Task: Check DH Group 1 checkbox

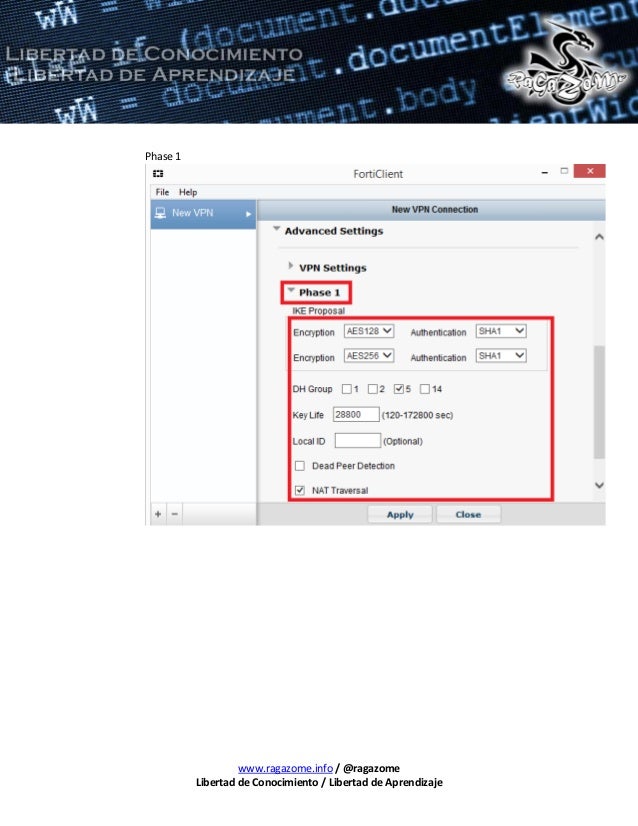Action: 347,389
